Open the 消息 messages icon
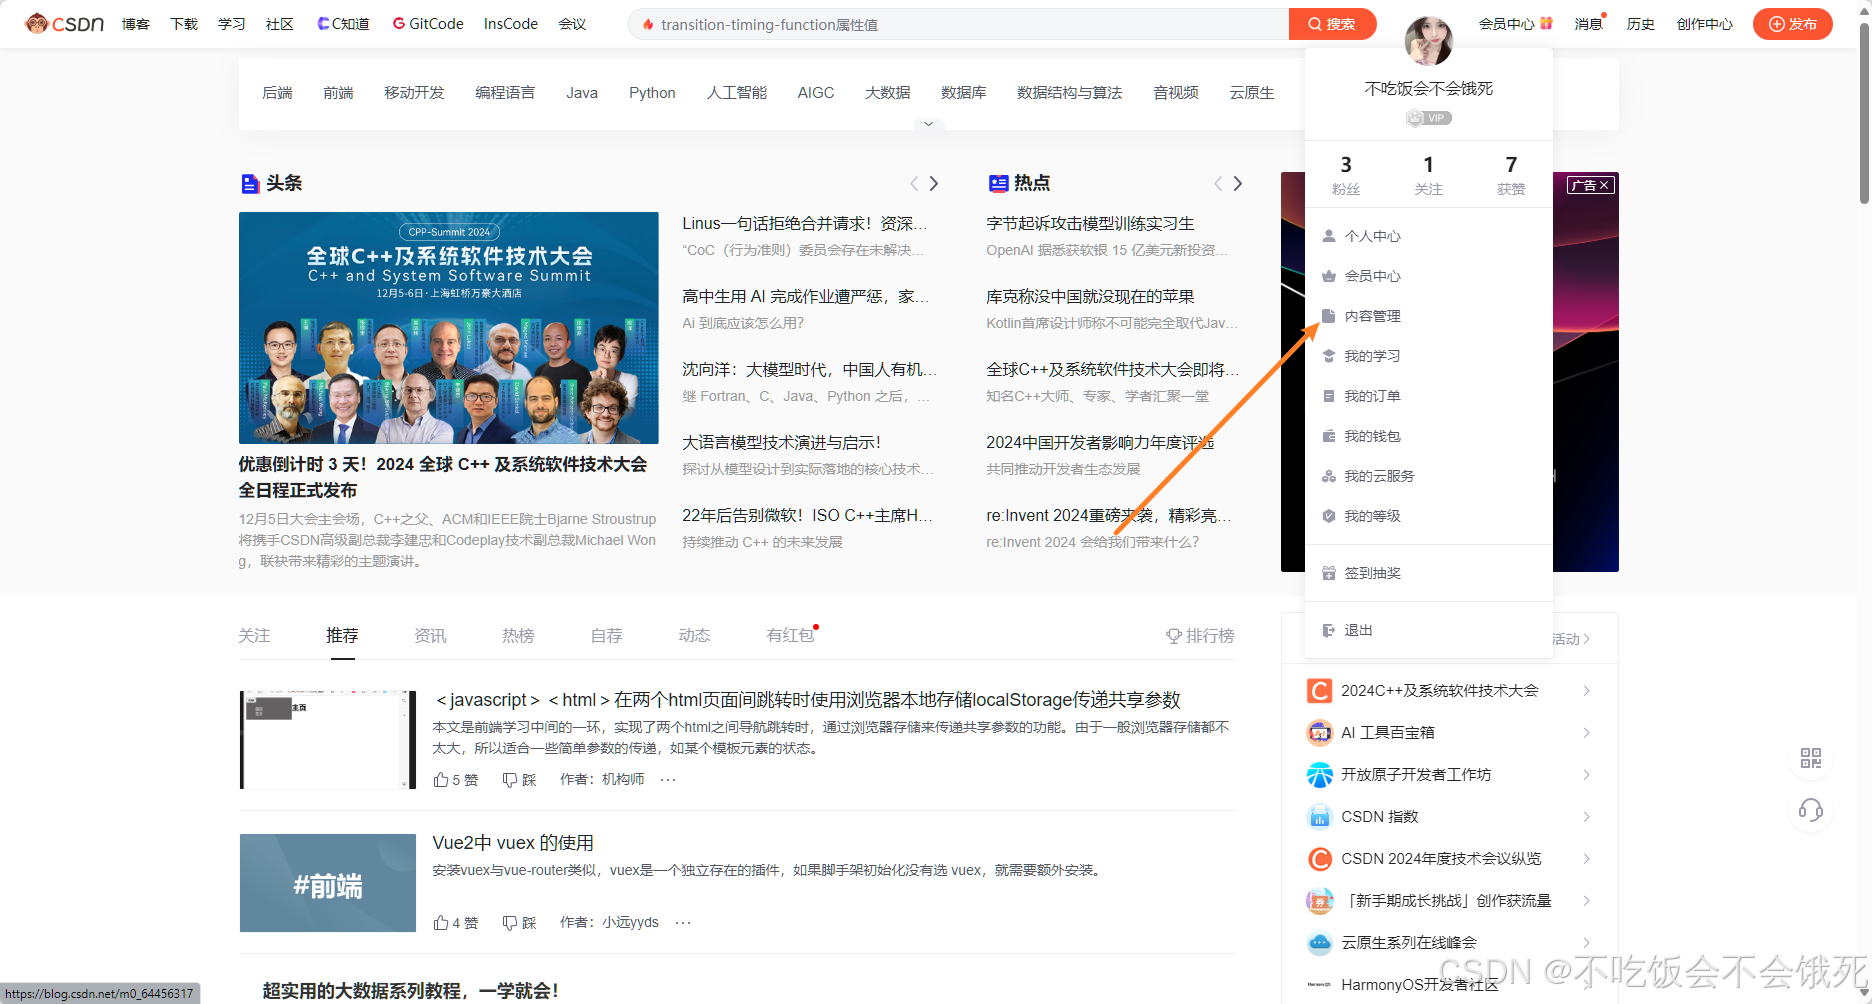The width and height of the screenshot is (1872, 1004). 1588,23
